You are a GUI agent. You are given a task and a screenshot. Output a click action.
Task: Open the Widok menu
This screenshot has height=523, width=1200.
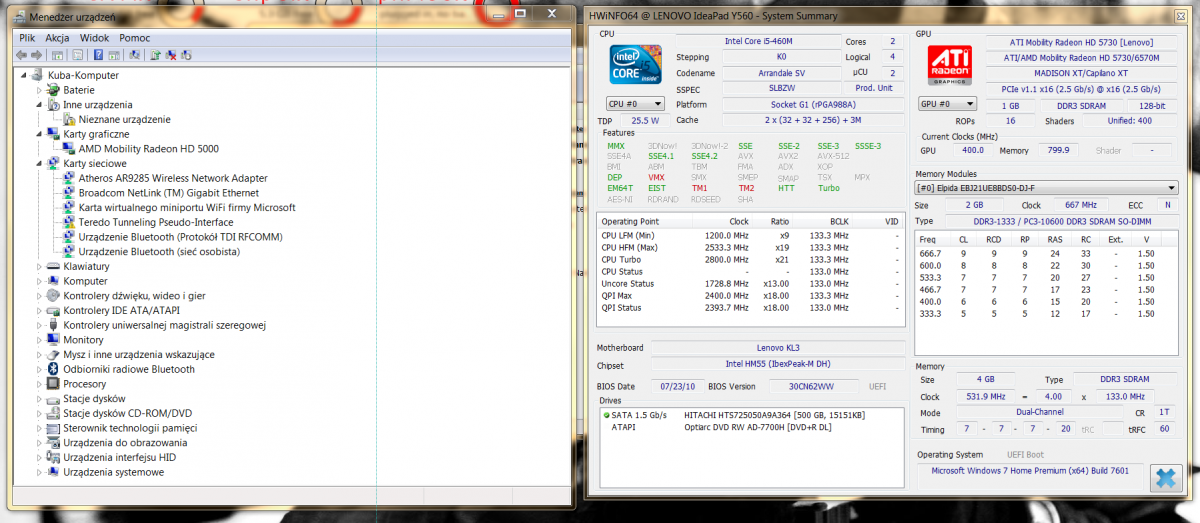click(94, 38)
